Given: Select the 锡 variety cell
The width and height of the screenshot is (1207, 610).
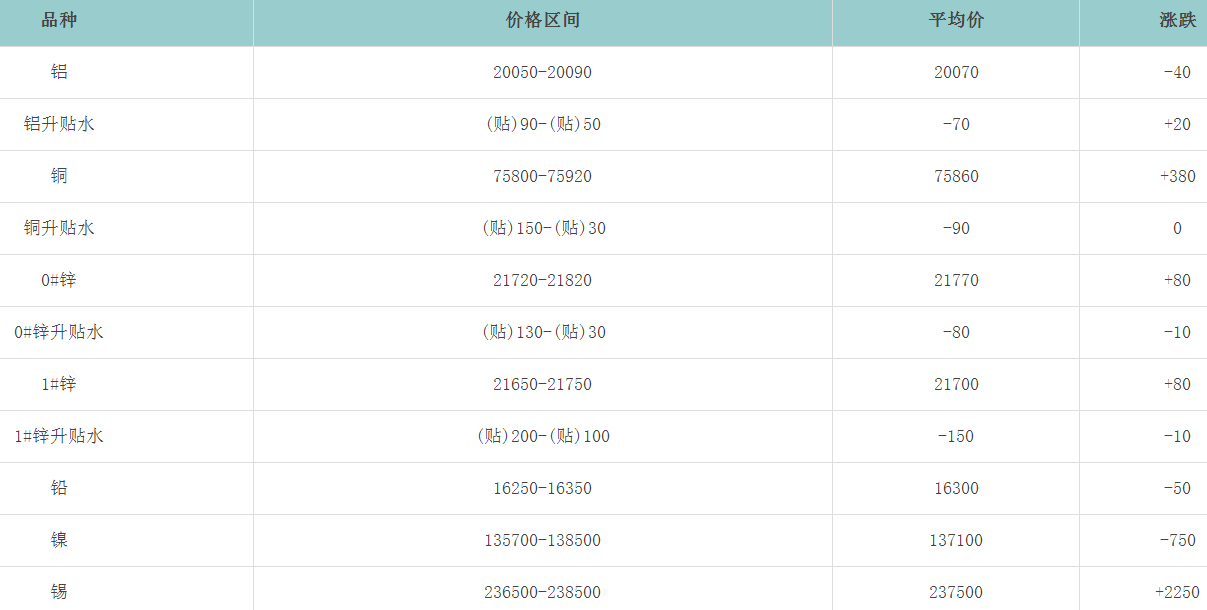Looking at the screenshot, I should pos(59,592).
